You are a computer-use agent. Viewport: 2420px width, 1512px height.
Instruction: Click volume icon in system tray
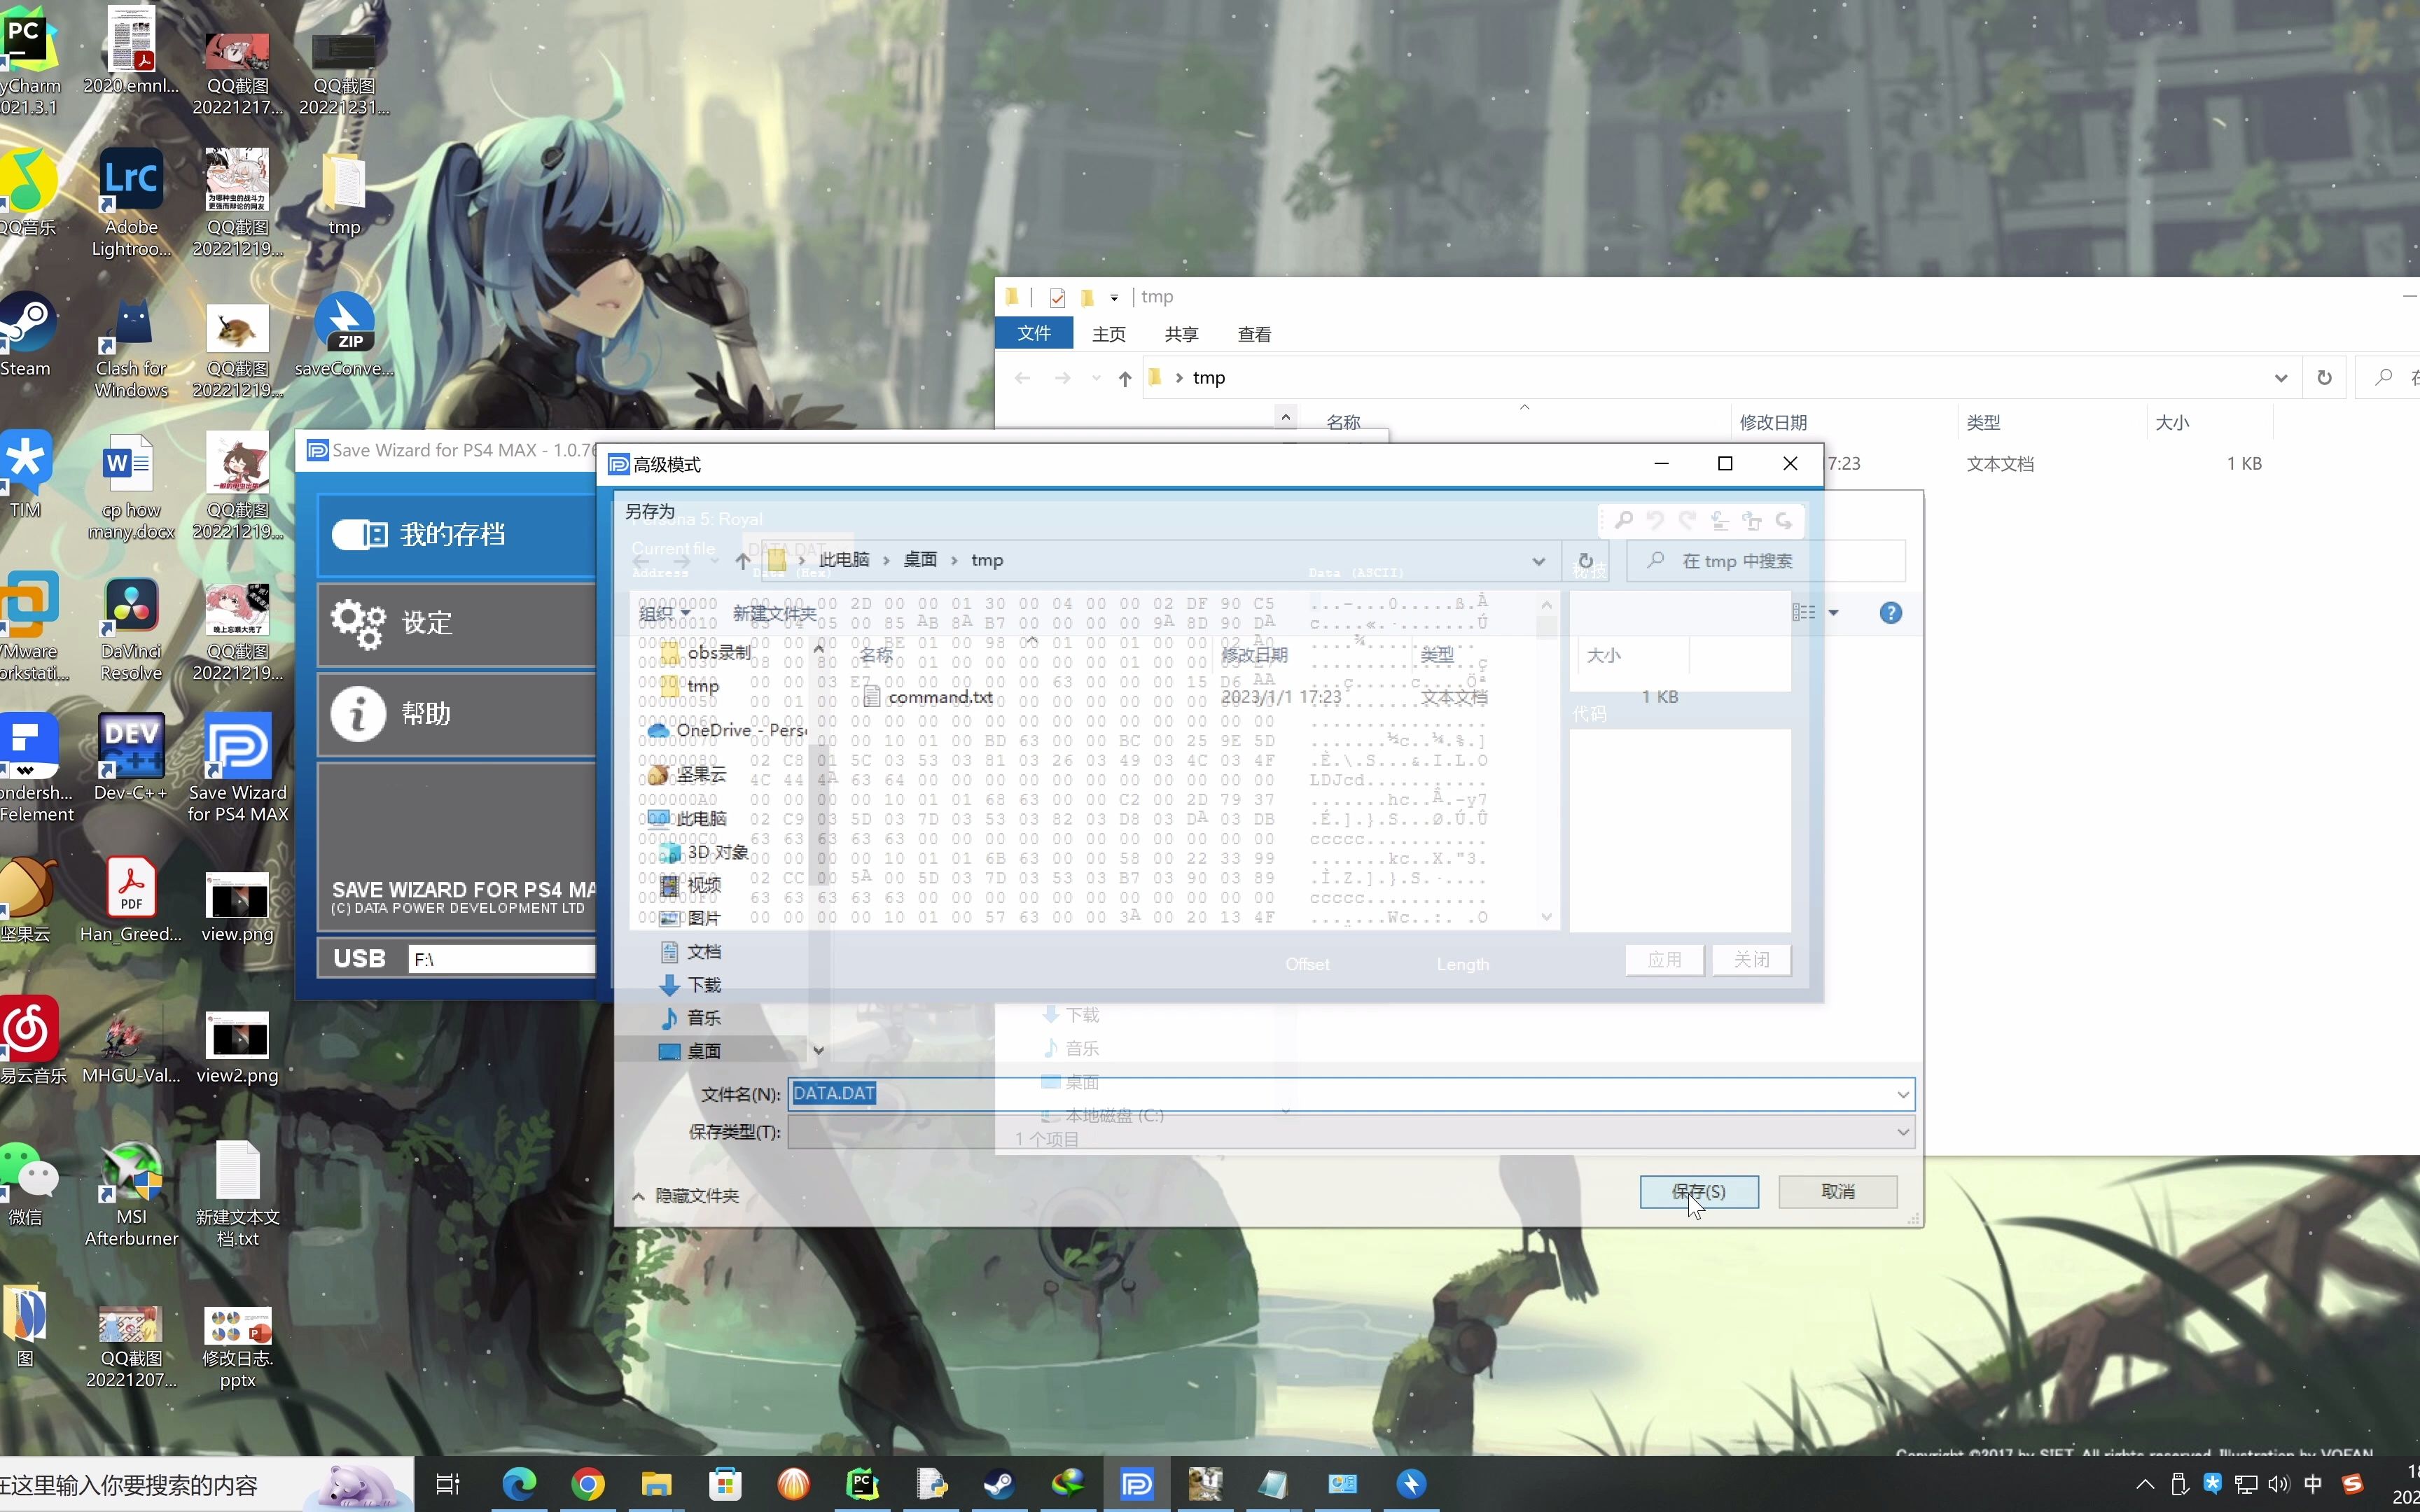pos(2279,1484)
